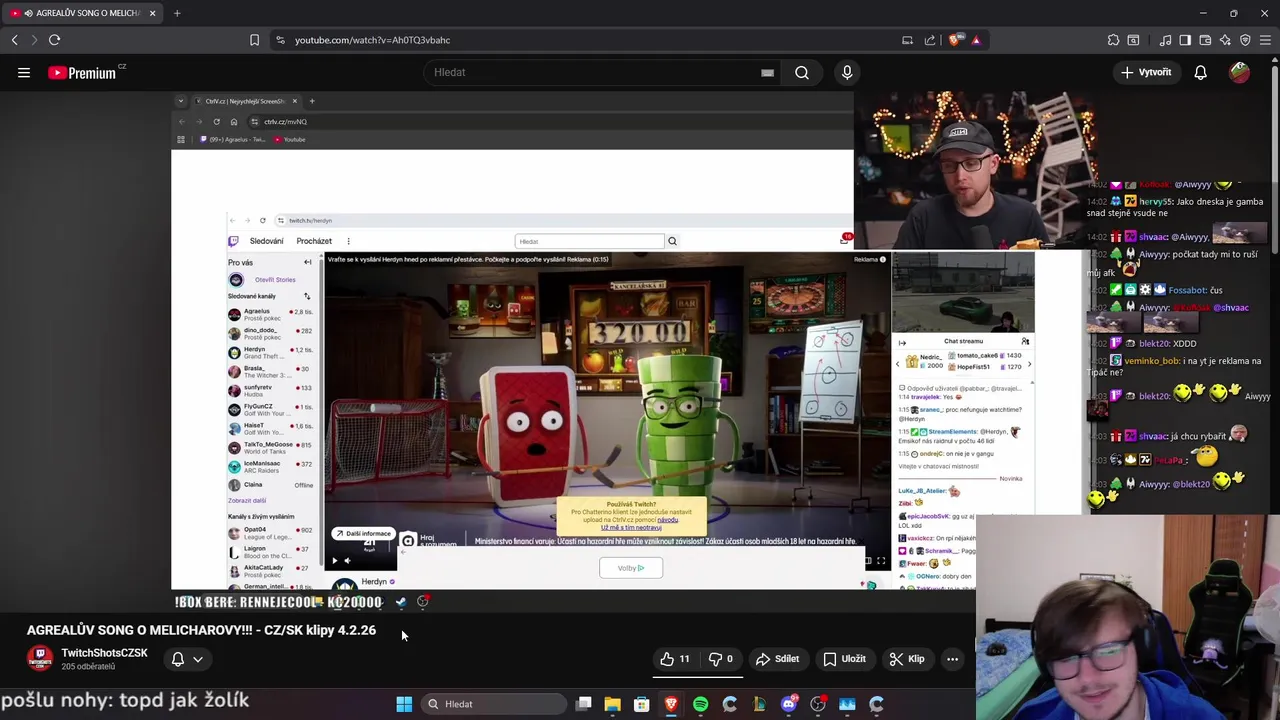Screen dimensions: 1280x720
Task: Click the Sdílet share button
Action: 777,659
